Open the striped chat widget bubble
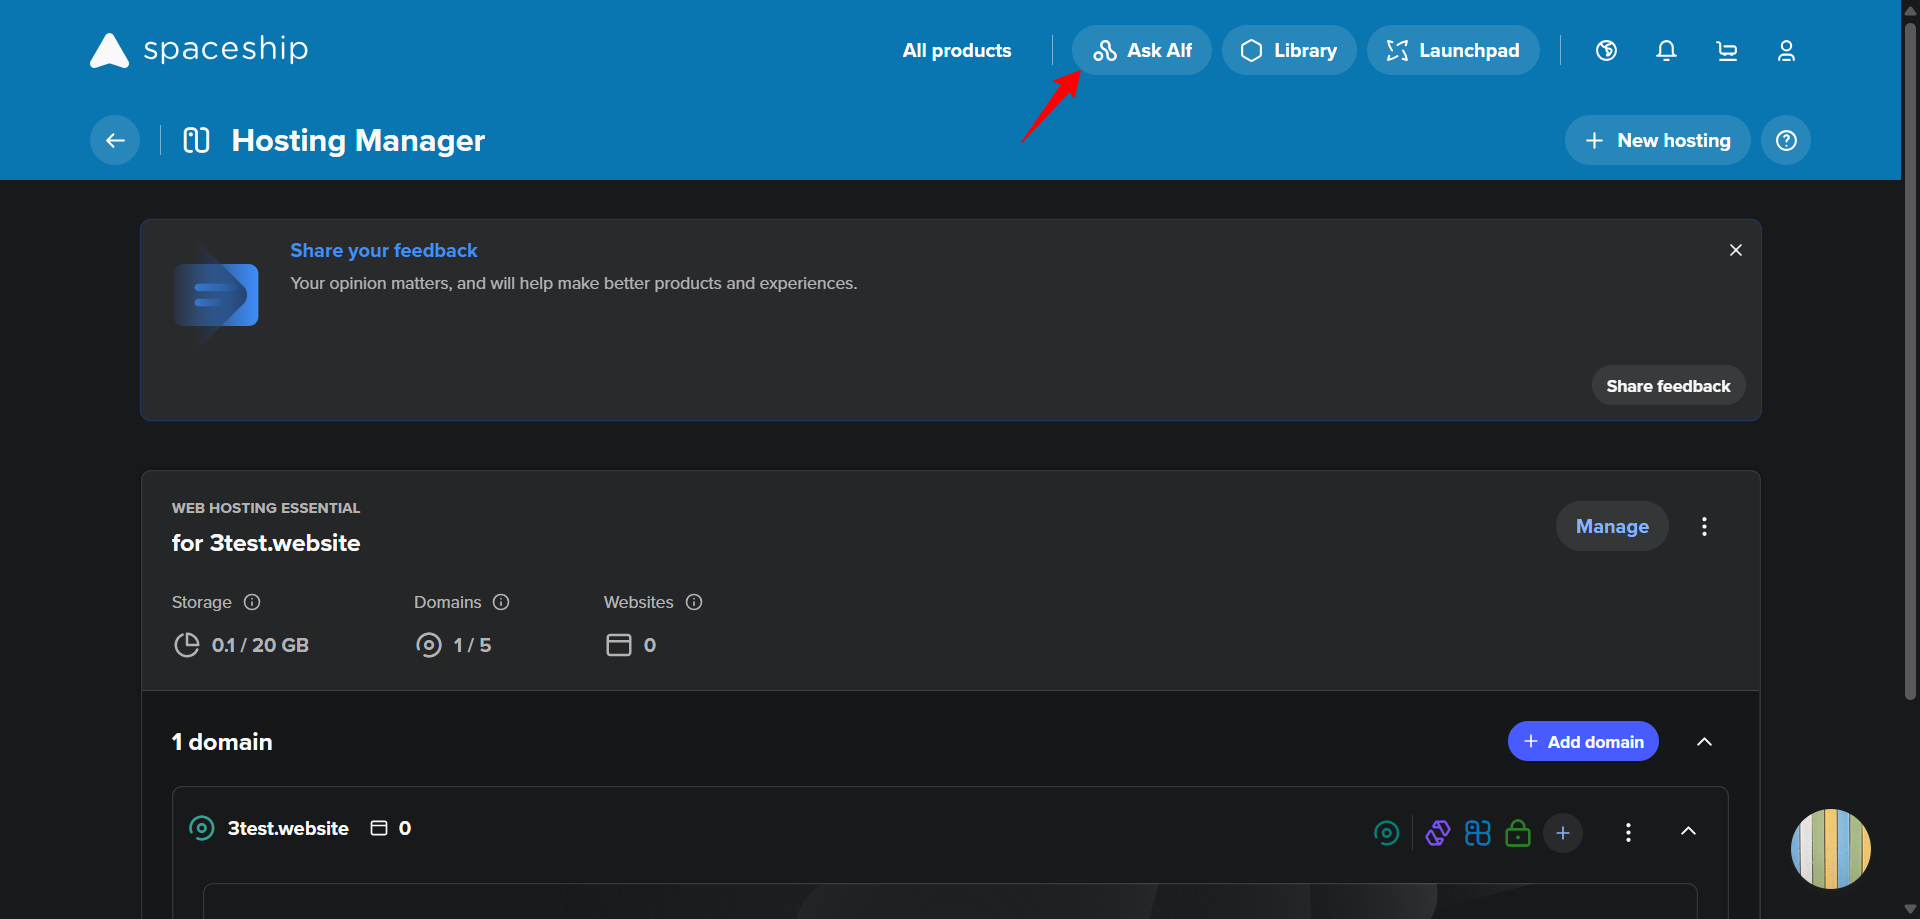 [1831, 849]
